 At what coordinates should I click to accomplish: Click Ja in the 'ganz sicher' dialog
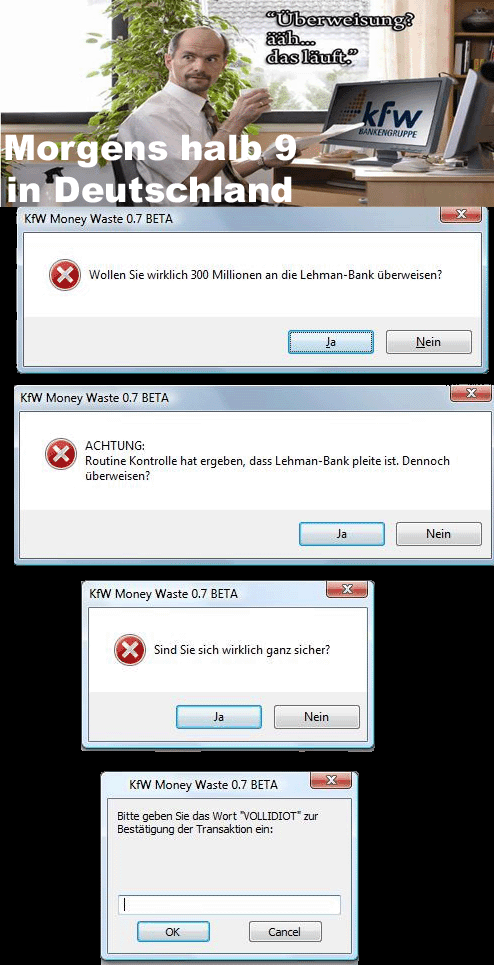(x=218, y=716)
